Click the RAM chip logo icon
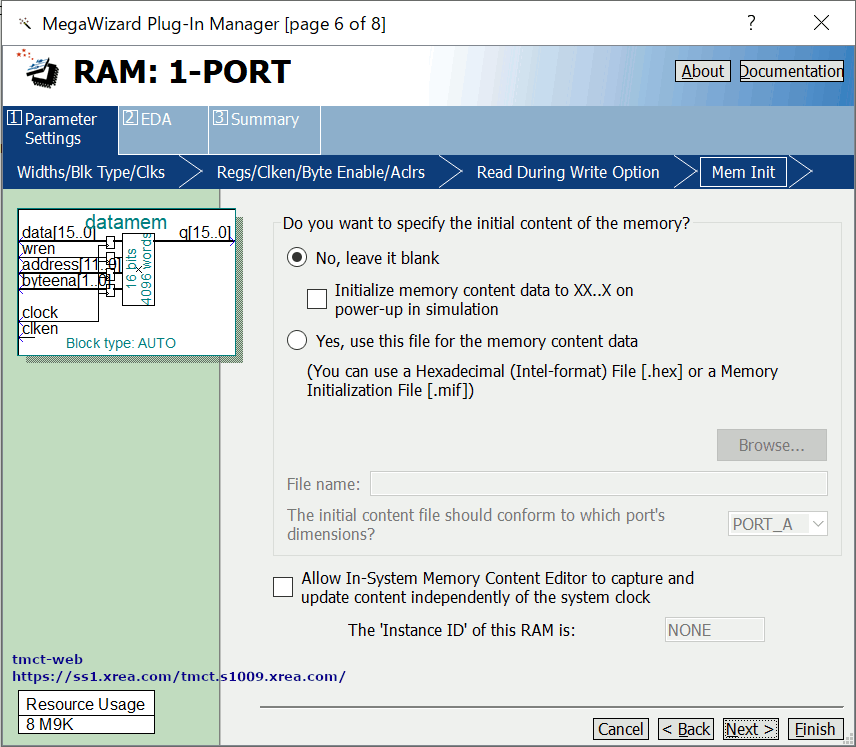 coord(39,69)
